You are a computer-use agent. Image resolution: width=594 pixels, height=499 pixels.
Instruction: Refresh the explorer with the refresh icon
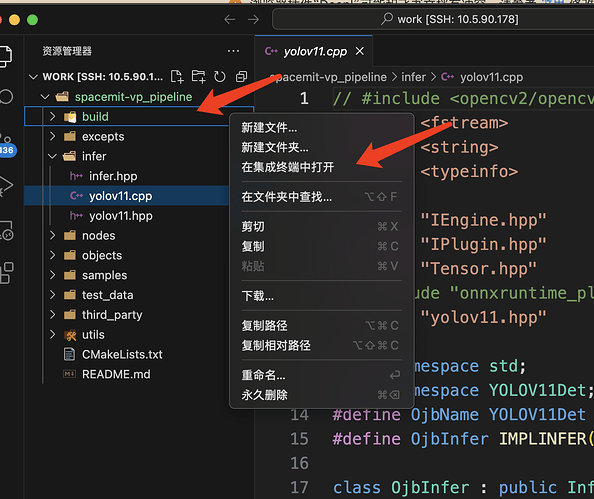coord(220,77)
